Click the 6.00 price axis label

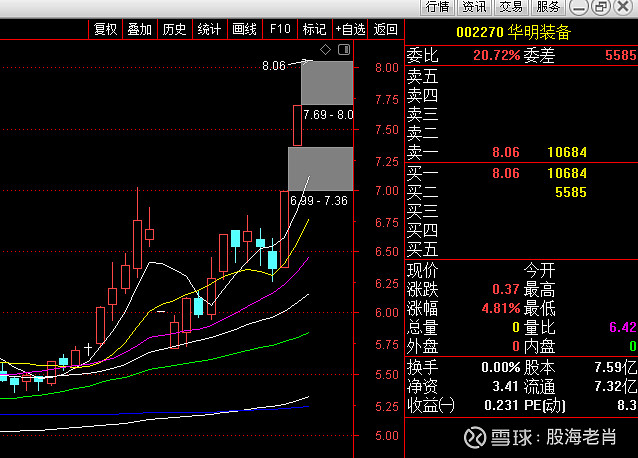click(x=387, y=313)
